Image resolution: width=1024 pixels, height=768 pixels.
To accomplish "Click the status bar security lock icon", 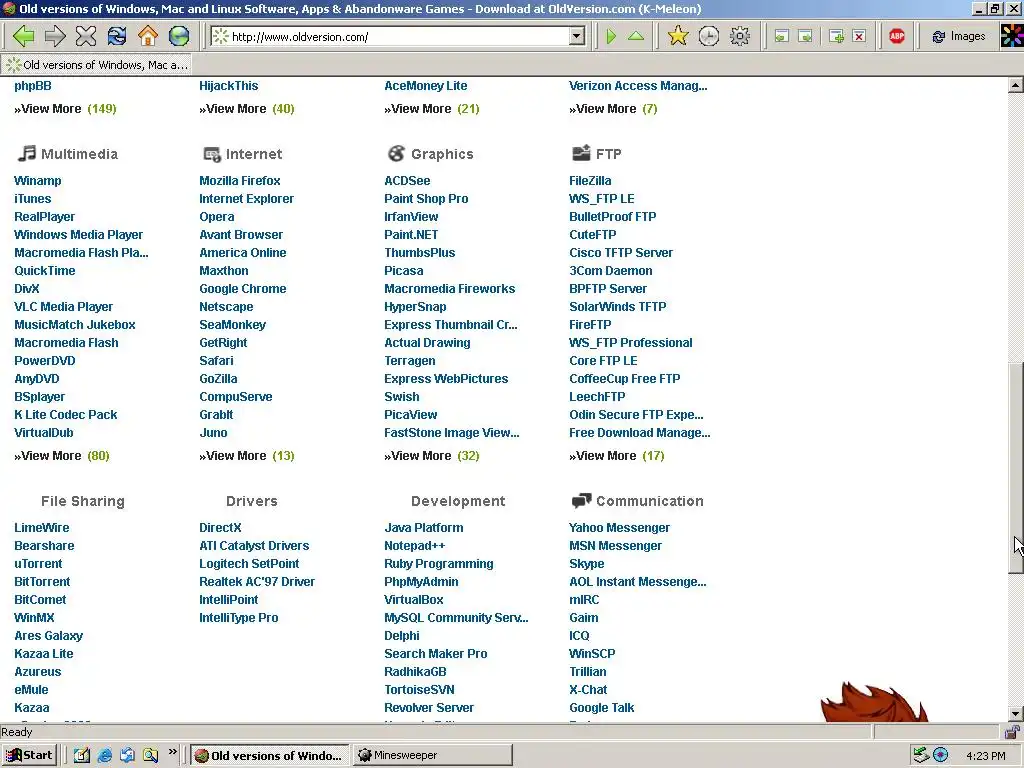I will (x=1012, y=732).
